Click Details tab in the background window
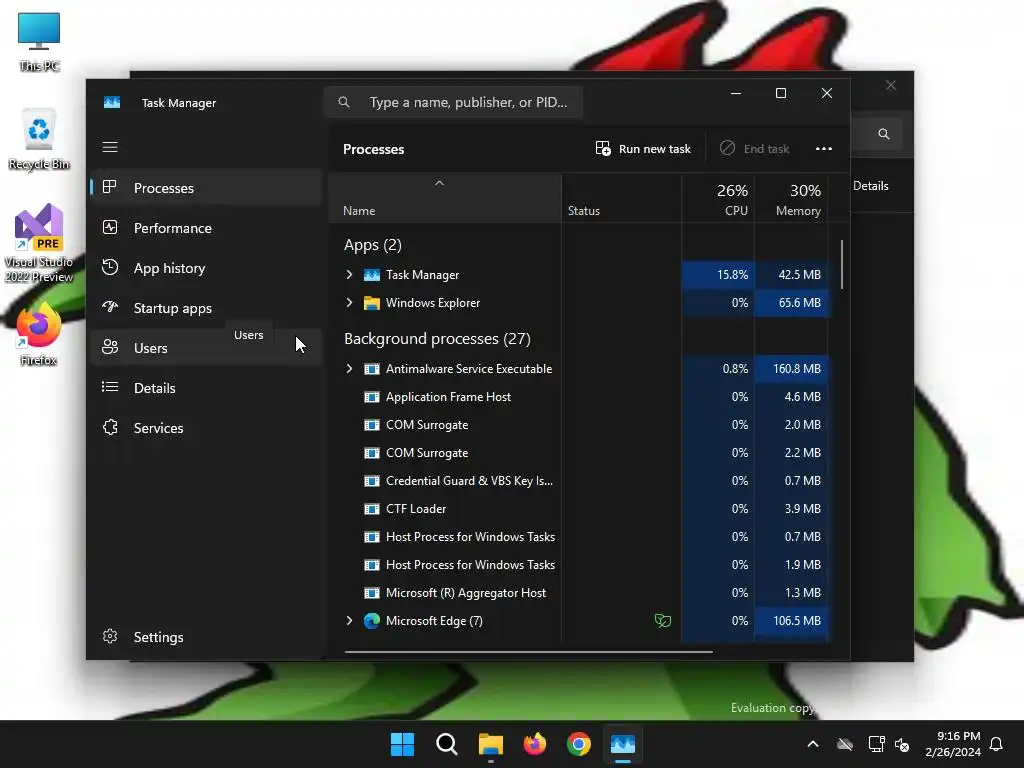This screenshot has width=1024, height=768. click(871, 185)
